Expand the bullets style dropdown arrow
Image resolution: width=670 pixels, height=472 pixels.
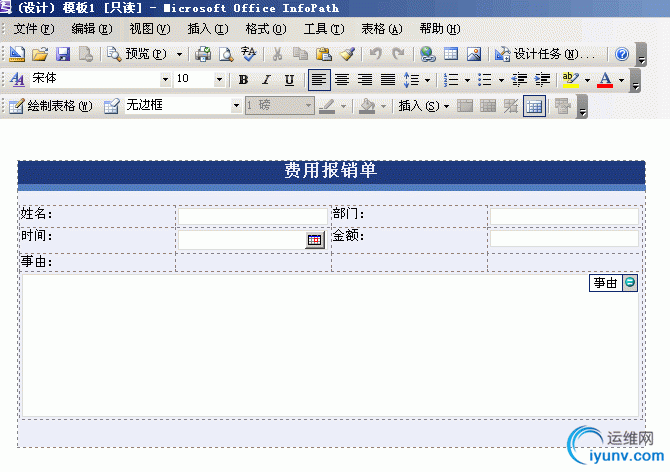[501, 80]
